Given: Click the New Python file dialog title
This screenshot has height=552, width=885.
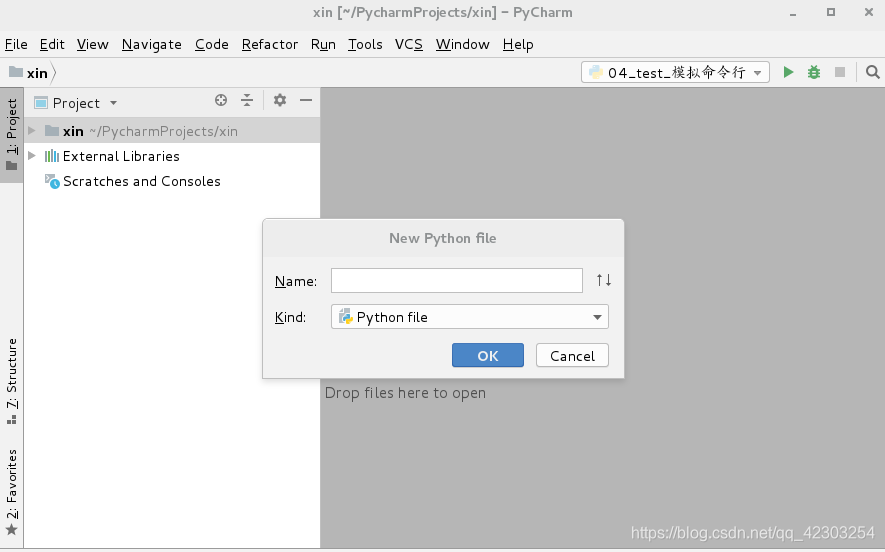Looking at the screenshot, I should coord(442,238).
